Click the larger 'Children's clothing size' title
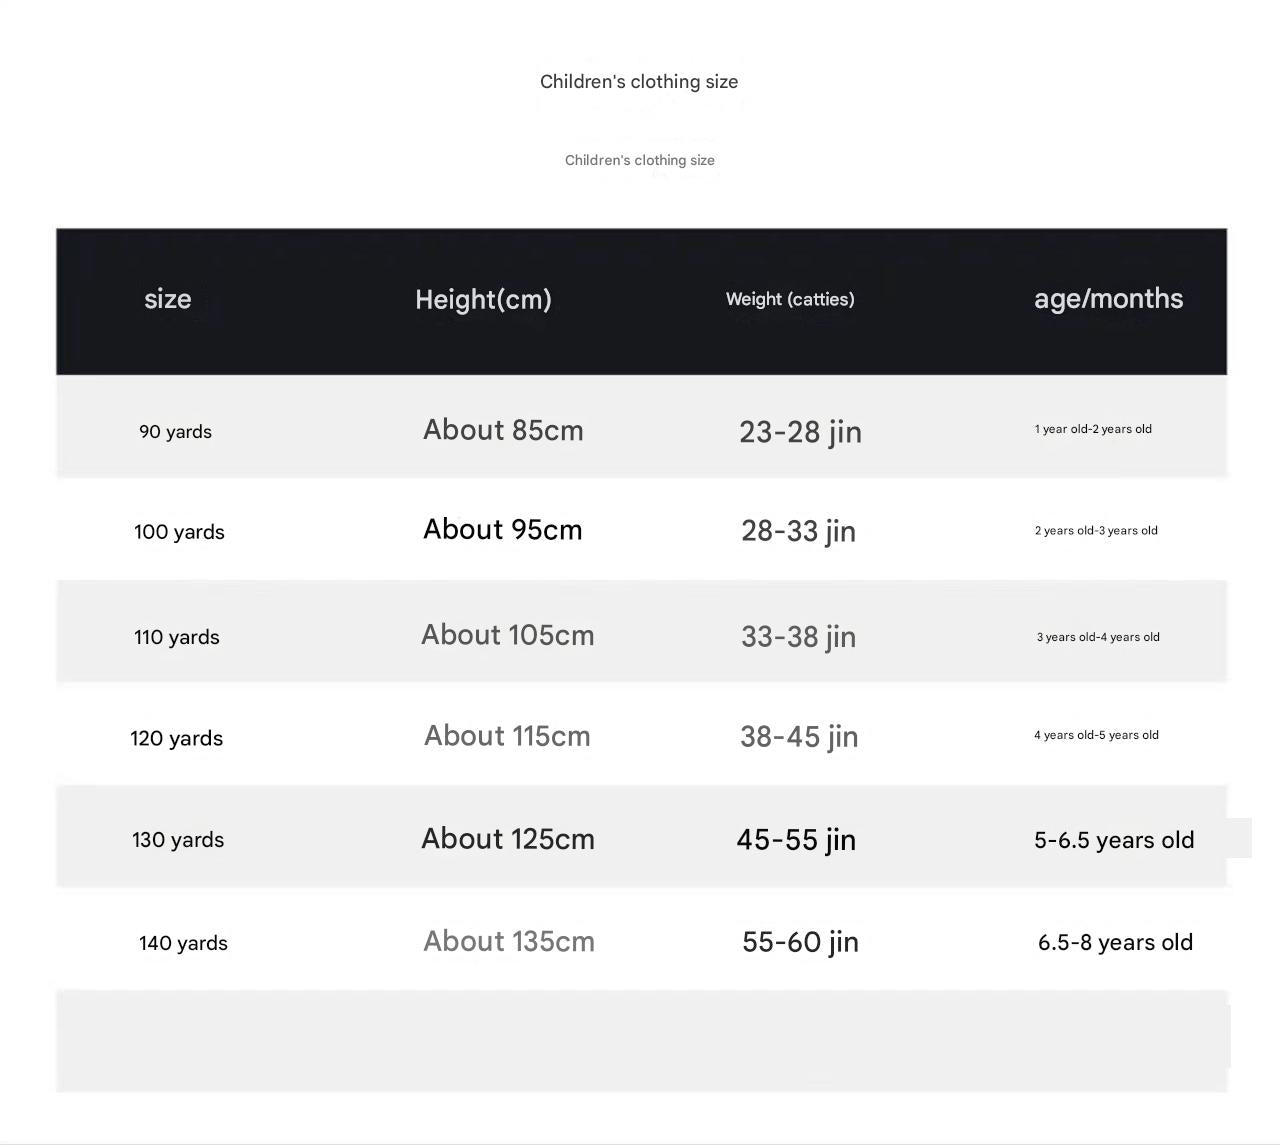1280x1145 pixels. [x=639, y=82]
